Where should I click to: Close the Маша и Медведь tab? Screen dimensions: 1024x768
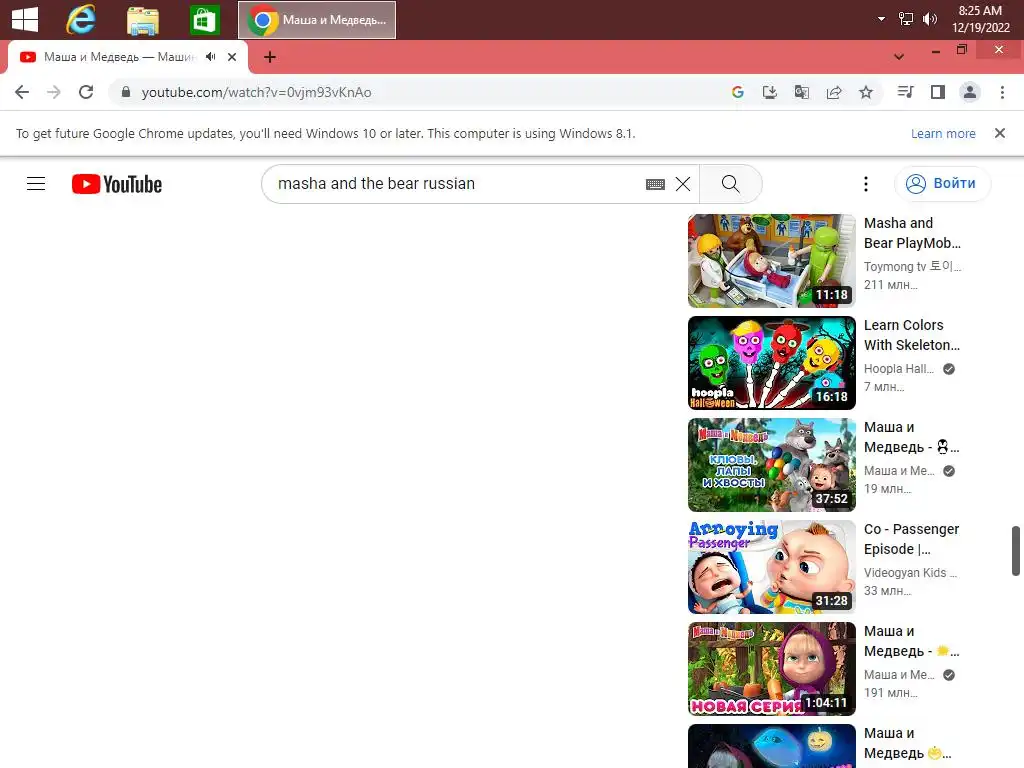tap(232, 57)
